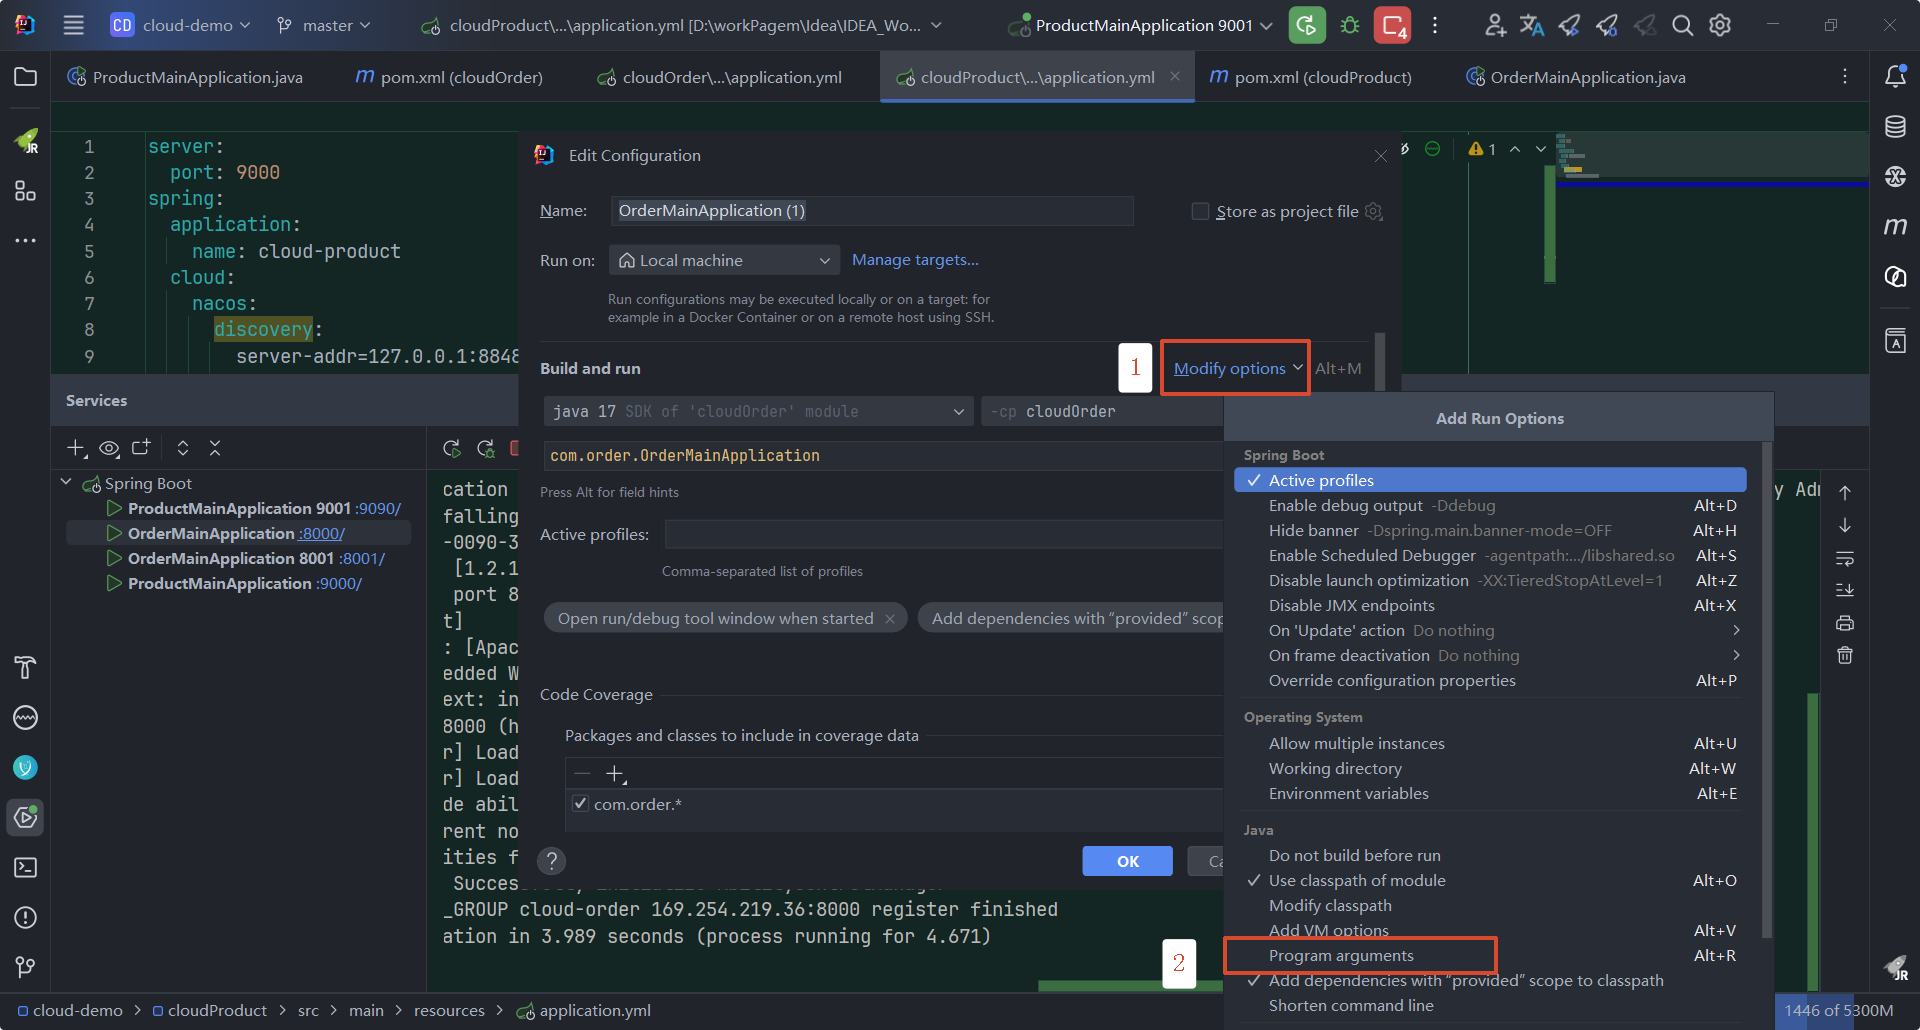1920x1030 pixels.
Task: Open the Notifications bell
Action: 1895,77
